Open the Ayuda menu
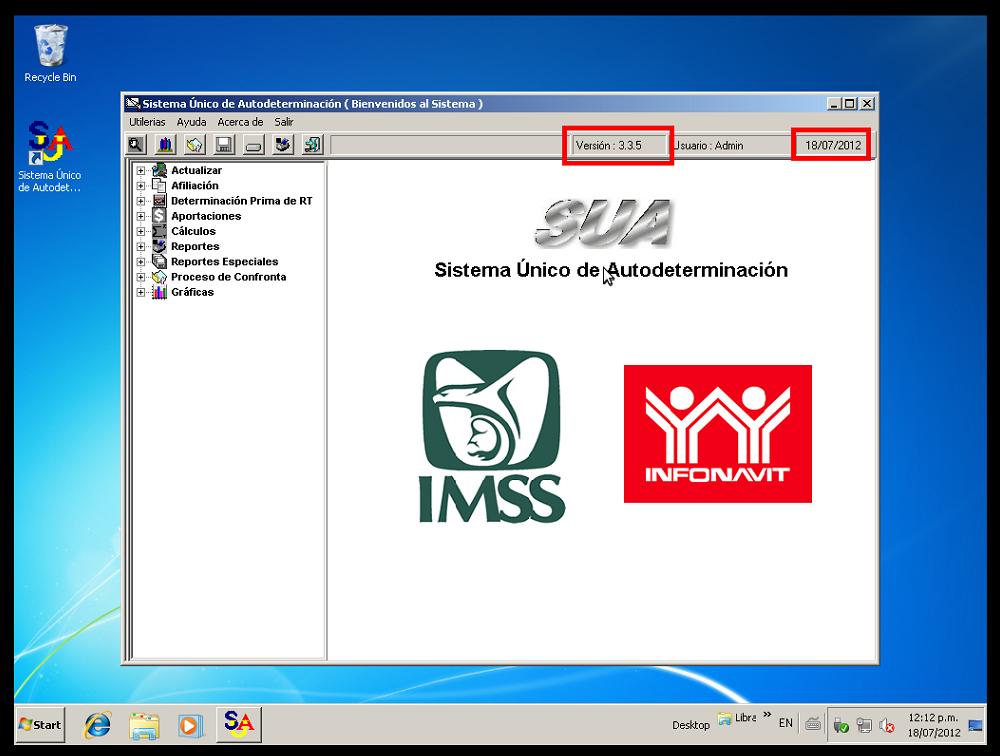 coord(192,121)
